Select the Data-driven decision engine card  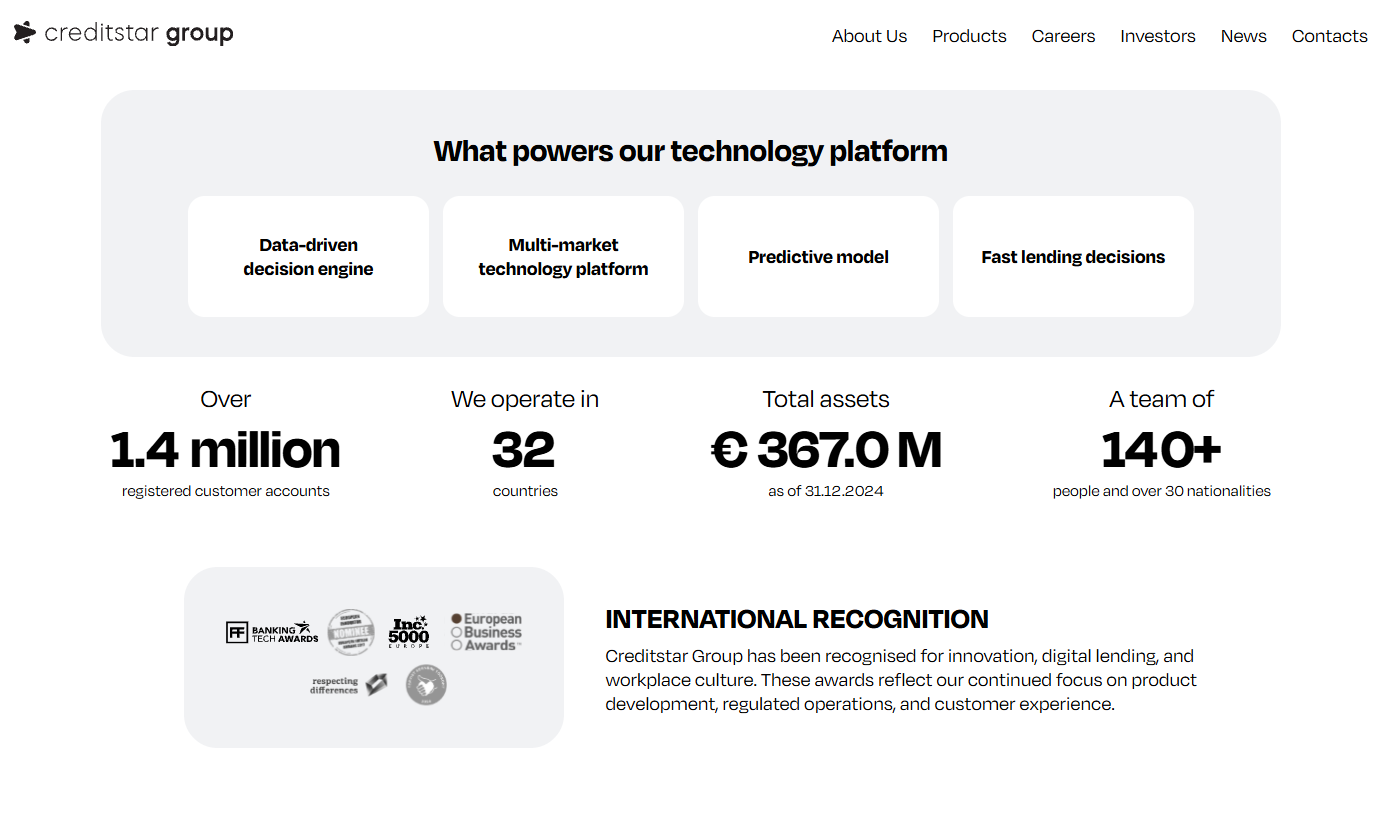[x=308, y=256]
